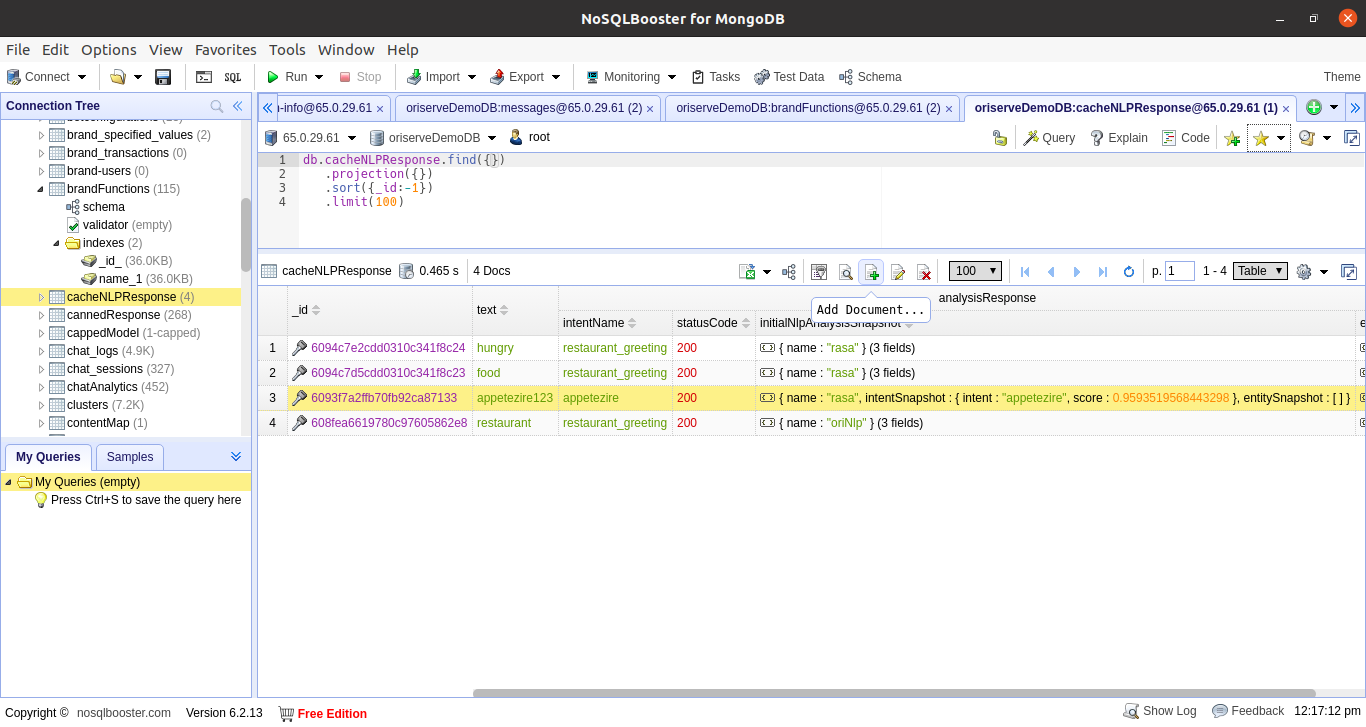Open the 100 page size dropdown
1366x727 pixels.
(974, 271)
